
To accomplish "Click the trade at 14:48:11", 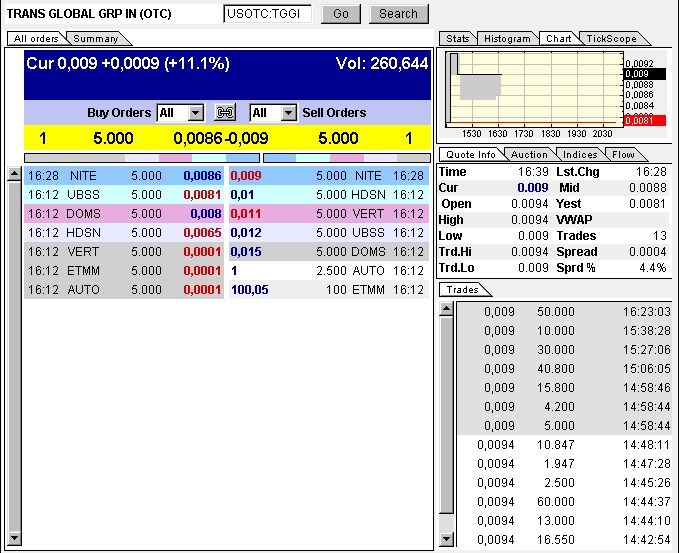I will click(565, 445).
